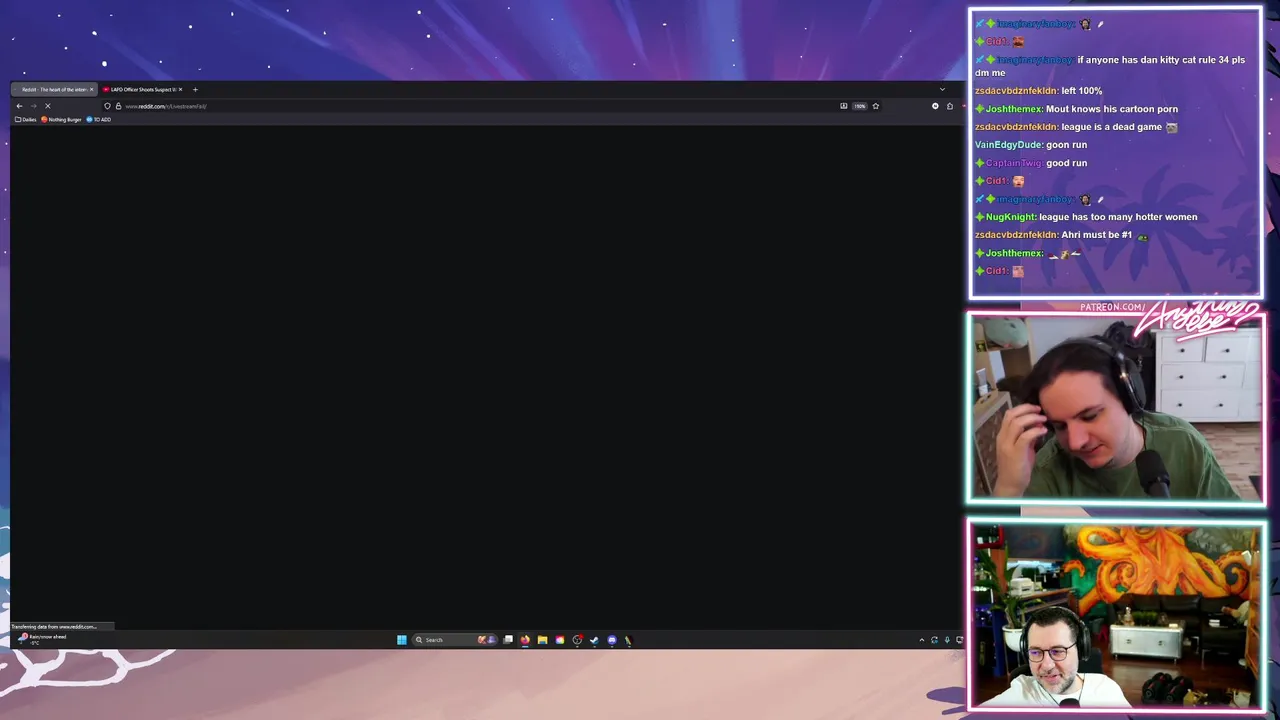This screenshot has height=720, width=1280.
Task: Open the Dailies bookmarks folder
Action: pyautogui.click(x=26, y=120)
